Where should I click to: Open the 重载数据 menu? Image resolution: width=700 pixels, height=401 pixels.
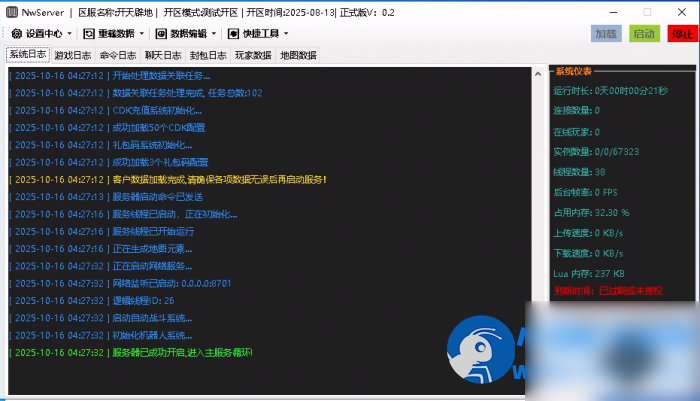(x=114, y=33)
